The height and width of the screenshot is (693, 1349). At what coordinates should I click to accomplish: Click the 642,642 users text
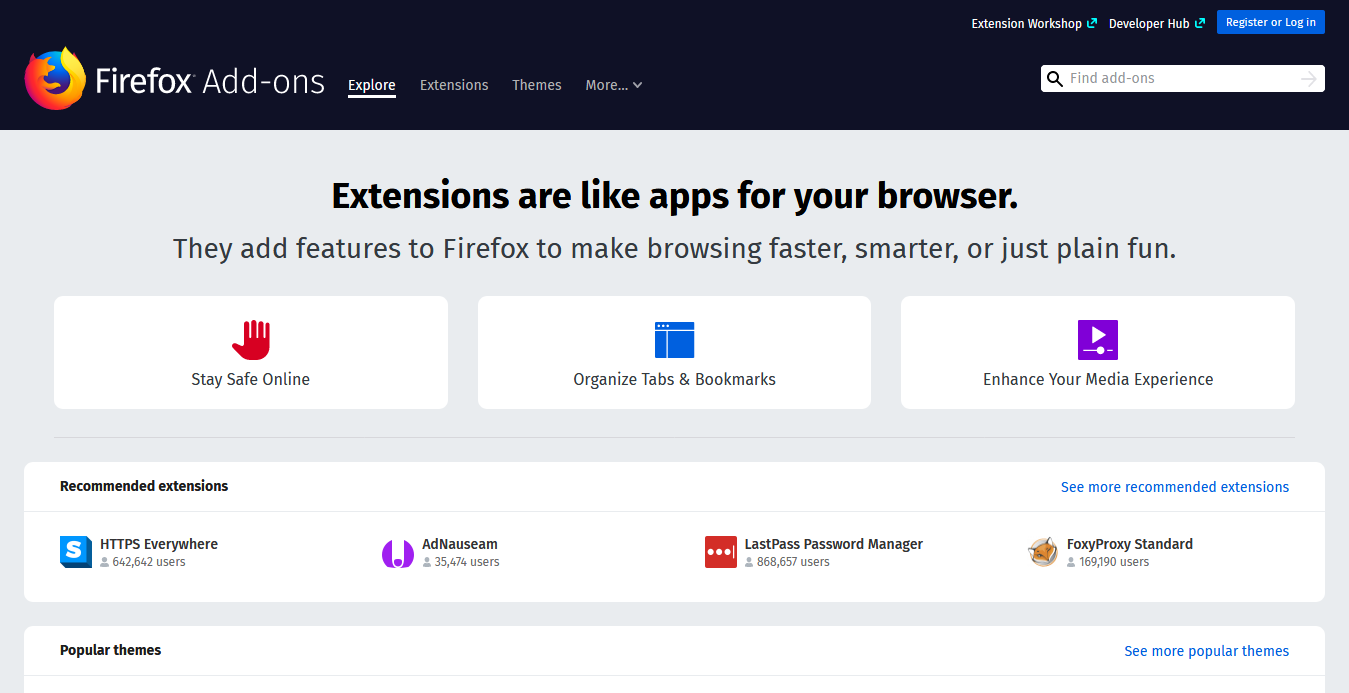pos(149,562)
